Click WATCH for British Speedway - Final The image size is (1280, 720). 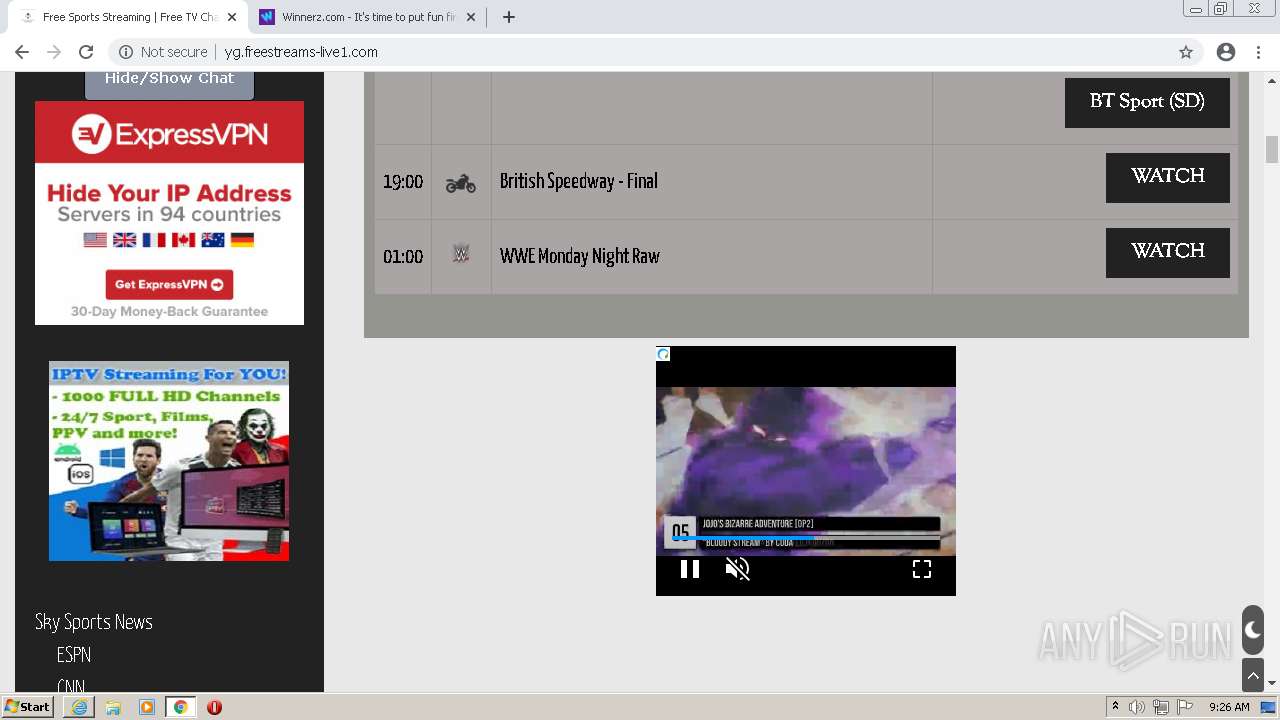tap(1168, 177)
